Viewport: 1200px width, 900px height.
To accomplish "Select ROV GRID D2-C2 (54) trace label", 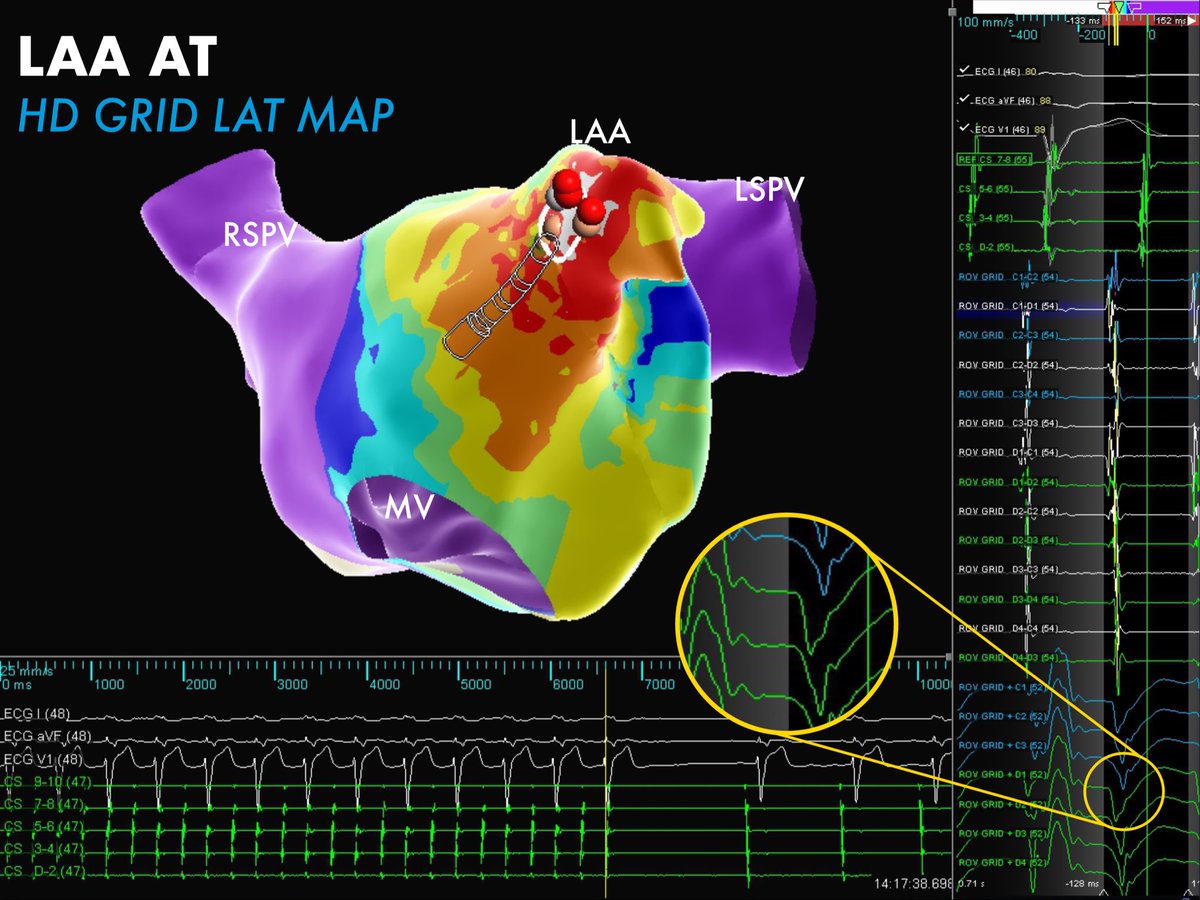I will click(1008, 511).
